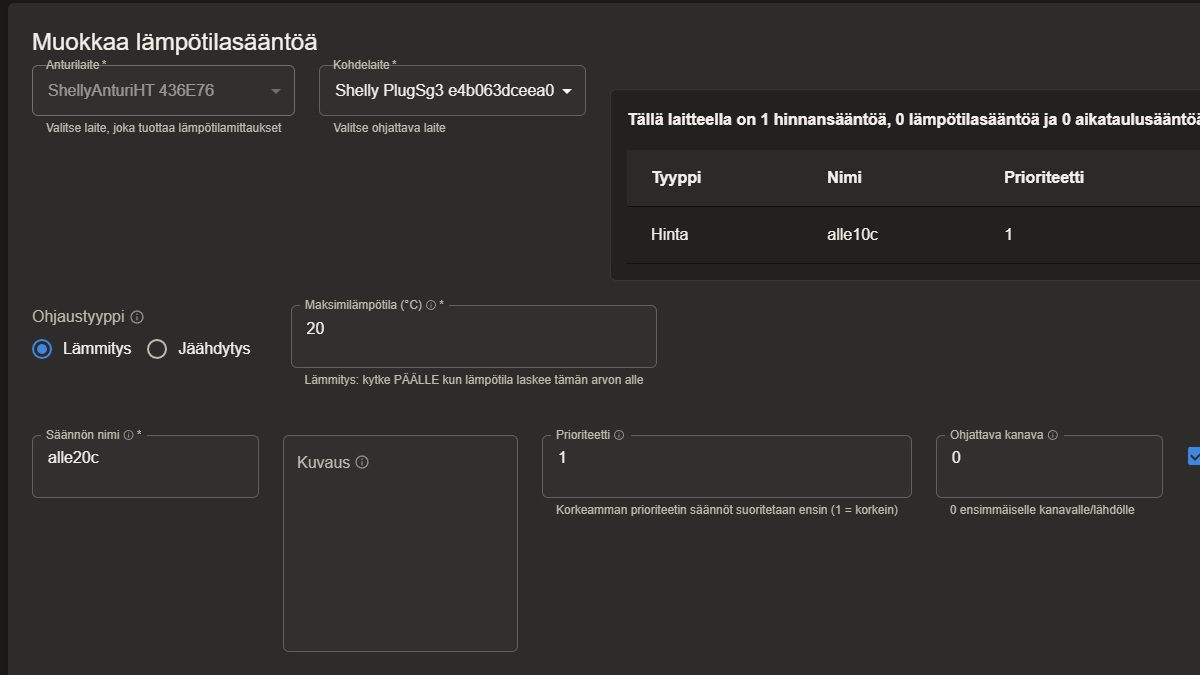The image size is (1200, 675).
Task: Click into the Kuvaus description box
Action: tap(400, 560)
